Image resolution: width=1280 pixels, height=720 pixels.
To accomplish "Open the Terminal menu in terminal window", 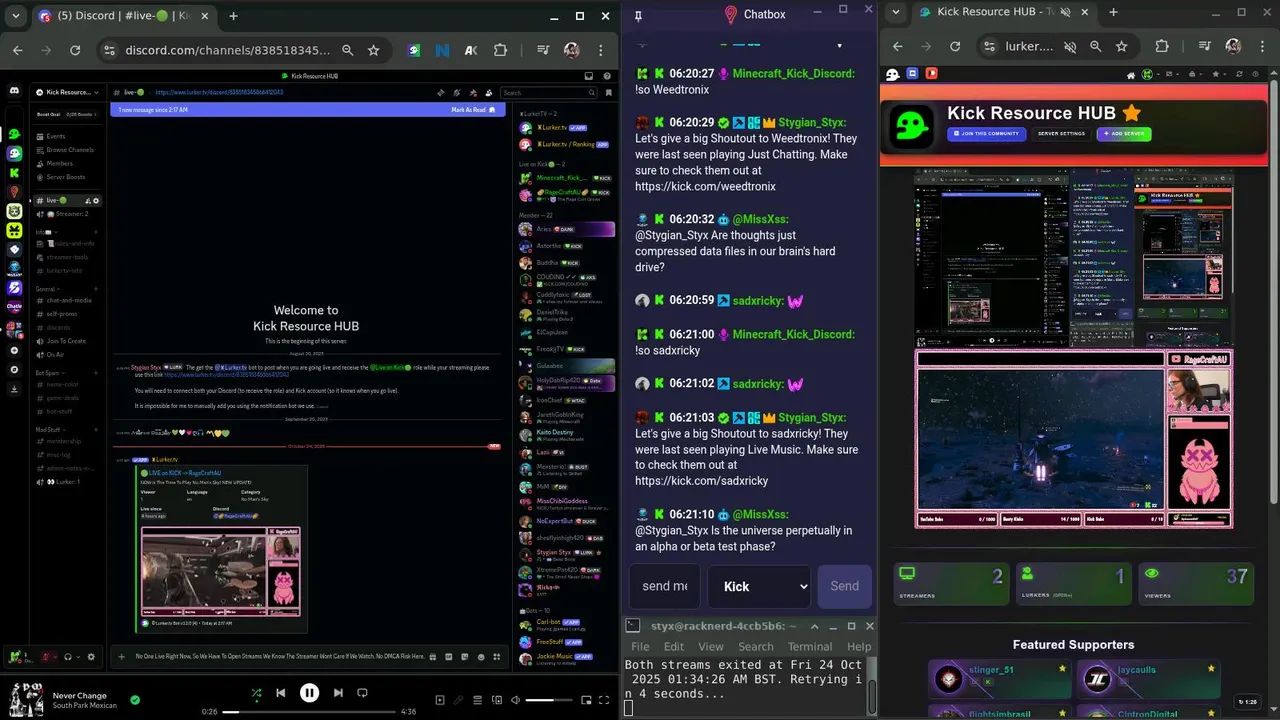I will 810,647.
